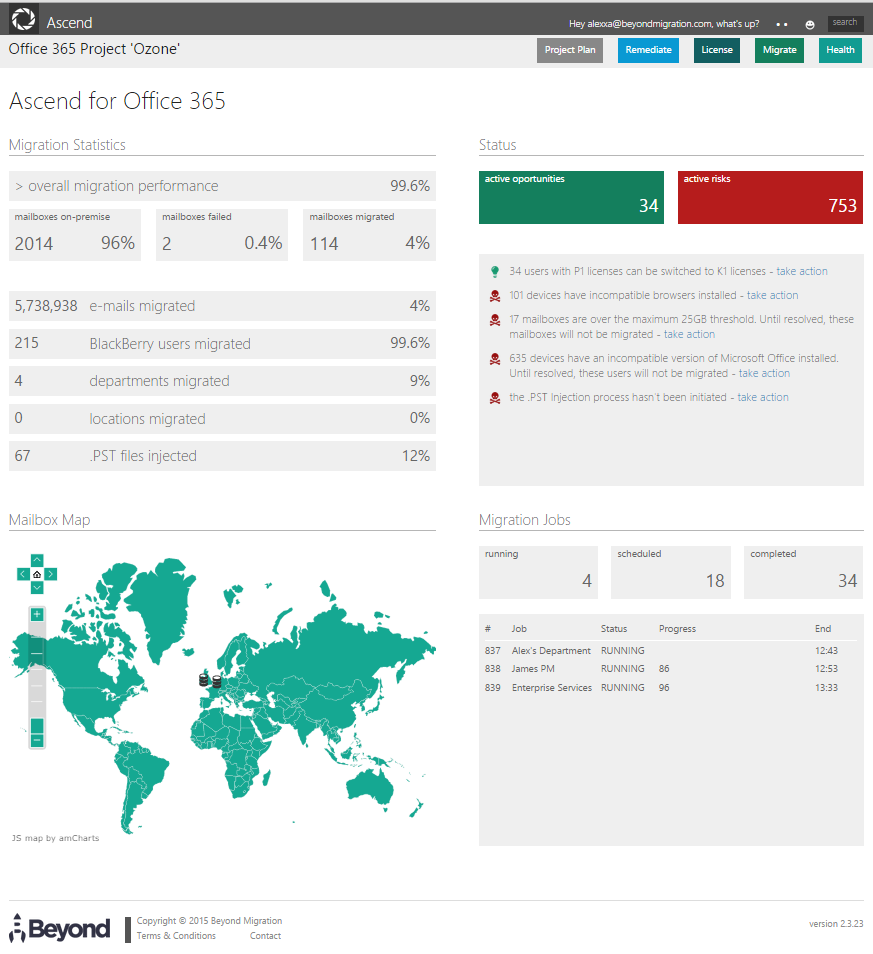The image size is (873, 954).
Task: Select job 'Enterprise Services'
Action: [552, 688]
